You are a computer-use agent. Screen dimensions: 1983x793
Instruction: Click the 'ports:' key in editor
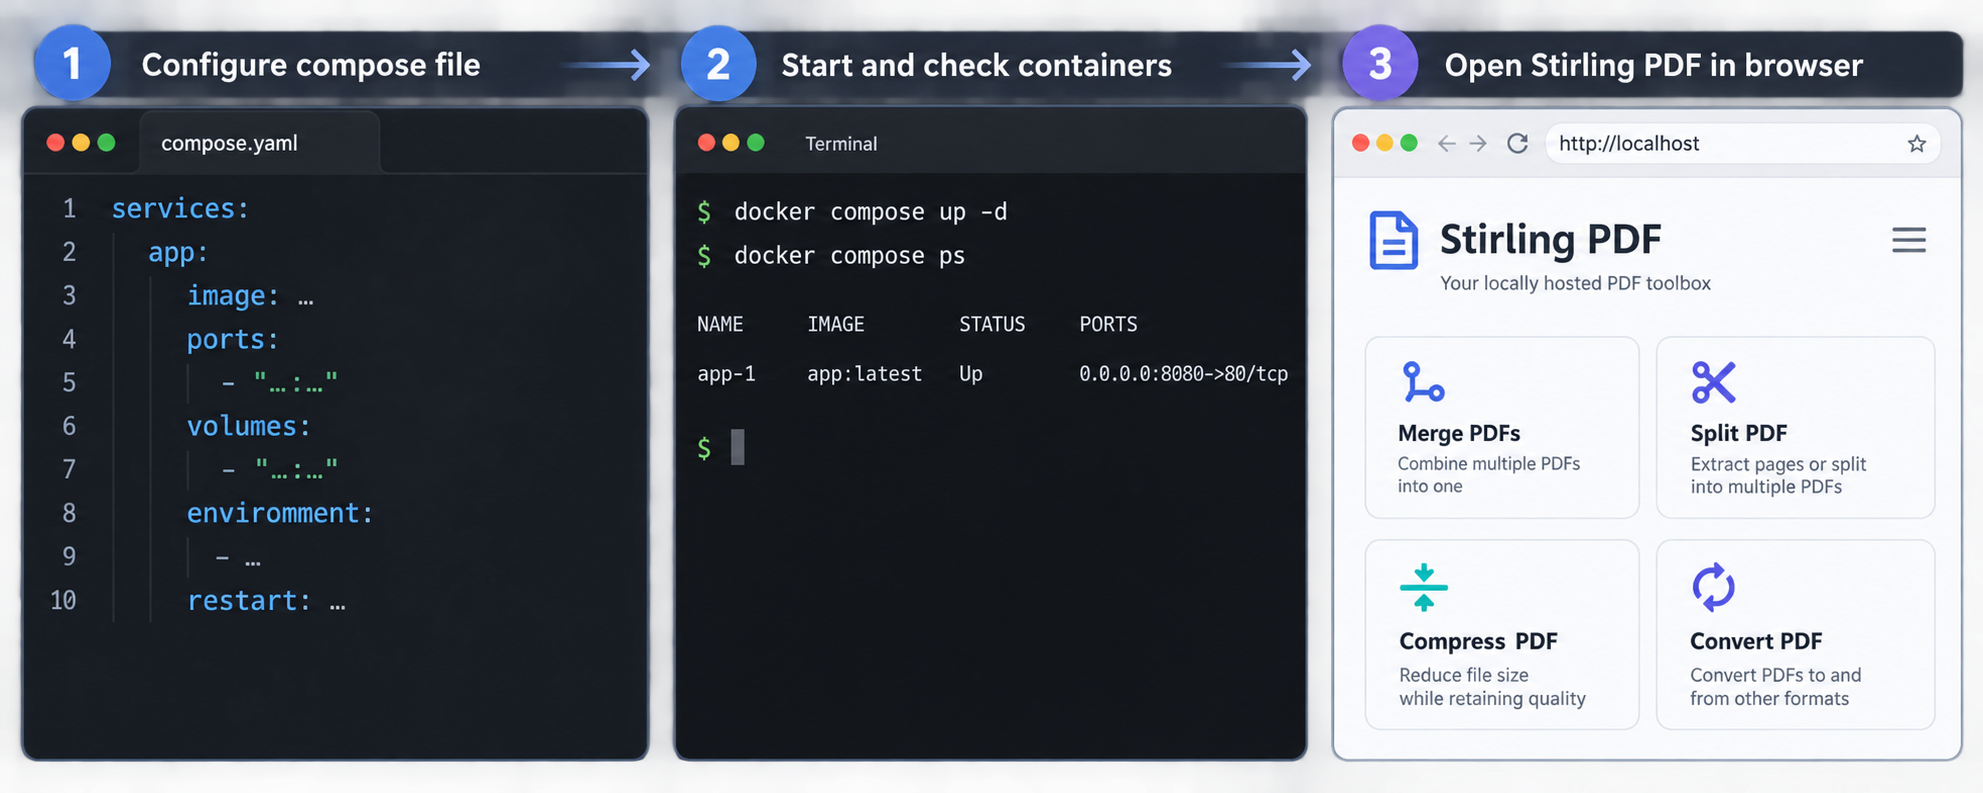coord(232,340)
